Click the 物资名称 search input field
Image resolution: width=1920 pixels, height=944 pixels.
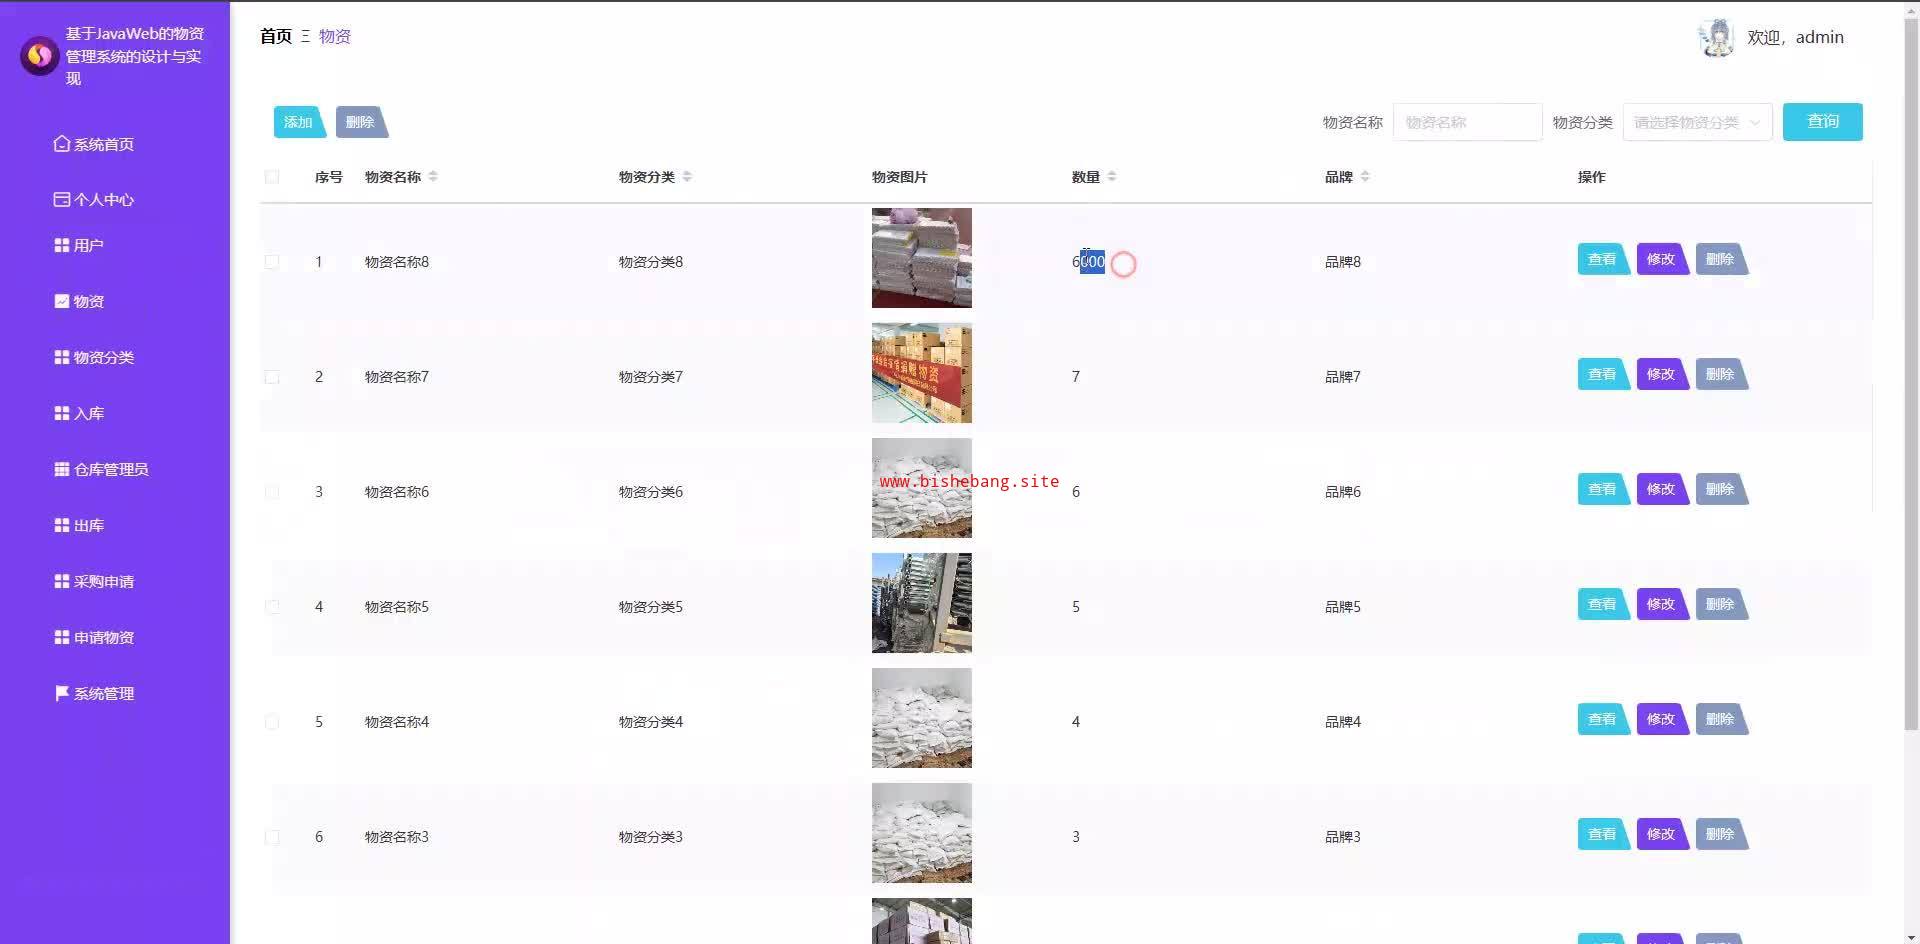(1467, 122)
